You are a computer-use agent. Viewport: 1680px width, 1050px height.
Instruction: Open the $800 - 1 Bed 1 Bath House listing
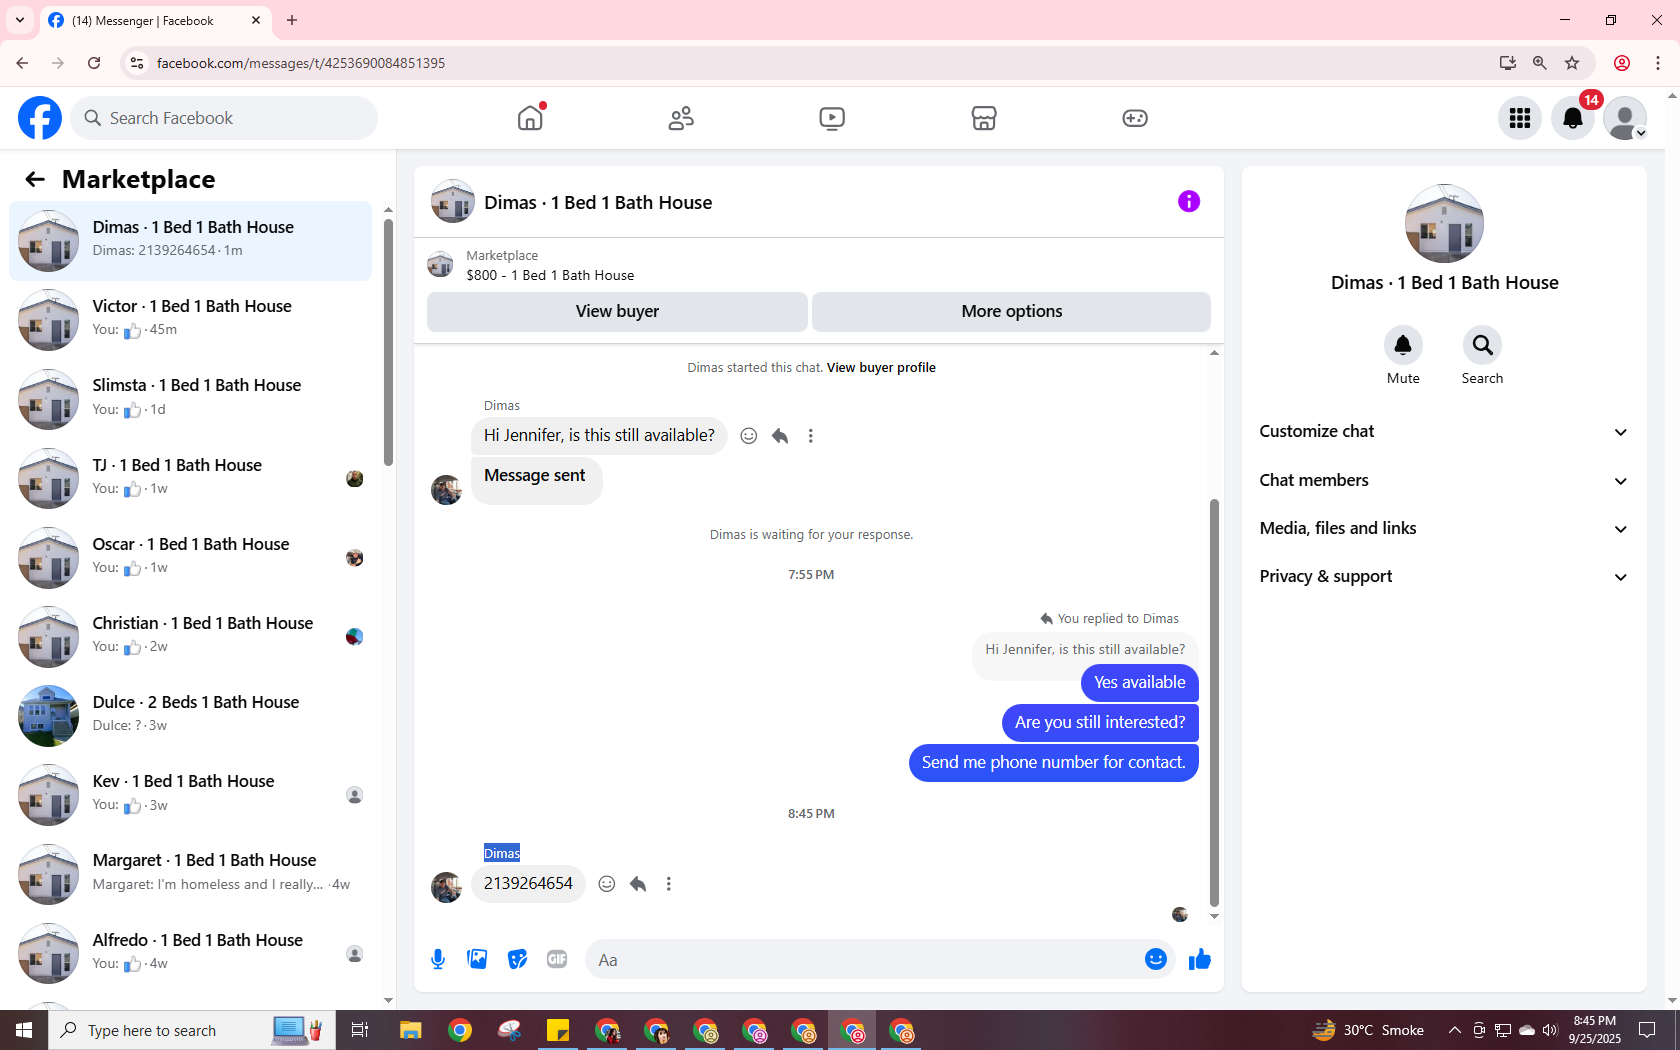coord(550,275)
